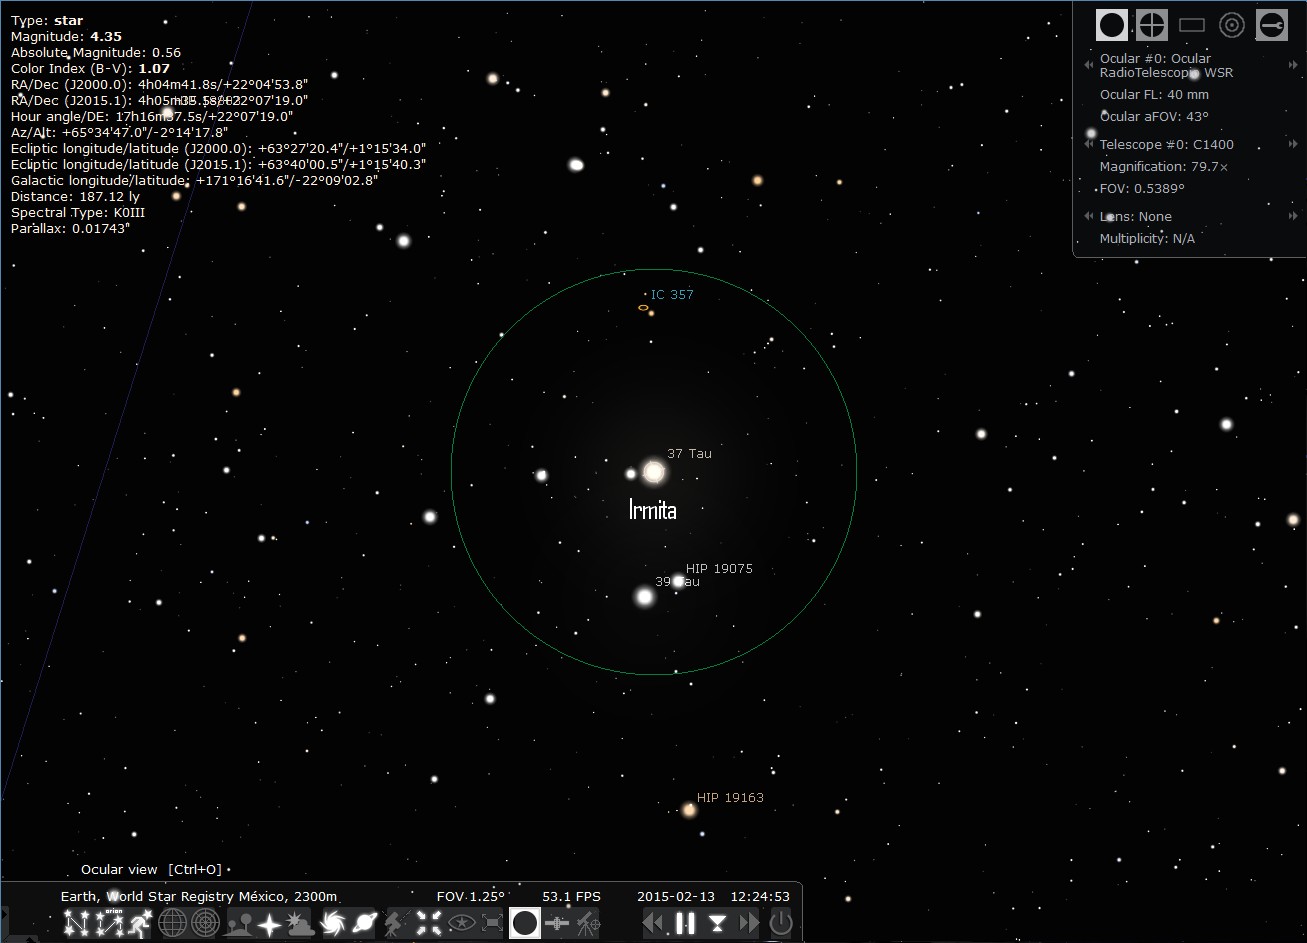Open Oculars configuration wrench icon
The width and height of the screenshot is (1307, 943).
(1272, 25)
